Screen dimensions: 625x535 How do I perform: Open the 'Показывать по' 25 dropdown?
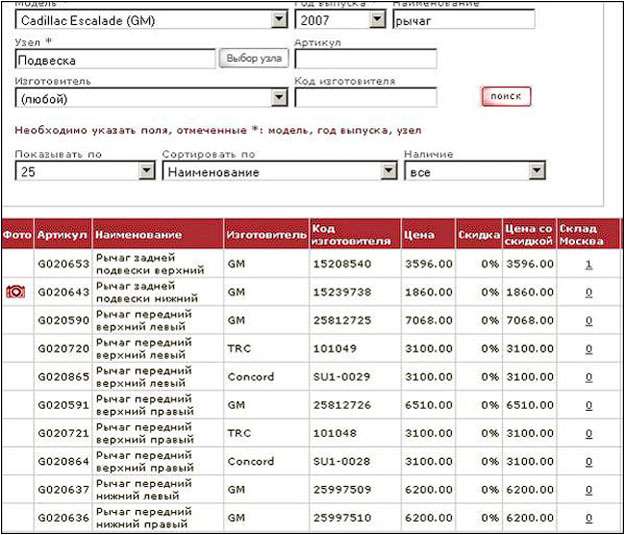click(146, 172)
